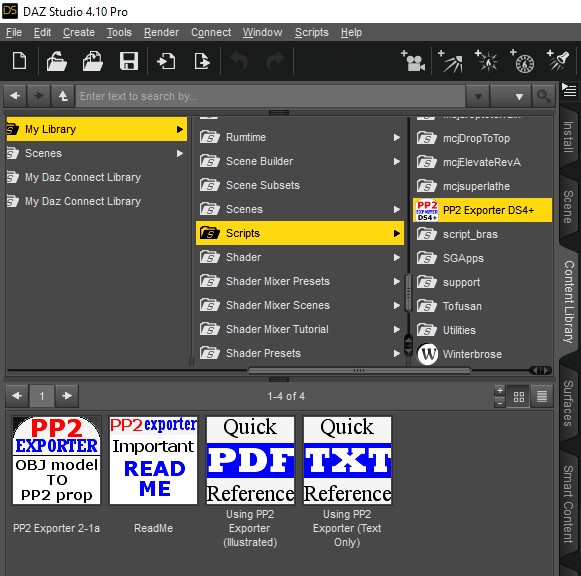The image size is (581, 576).
Task: Switch to grid icon view
Action: (x=519, y=397)
